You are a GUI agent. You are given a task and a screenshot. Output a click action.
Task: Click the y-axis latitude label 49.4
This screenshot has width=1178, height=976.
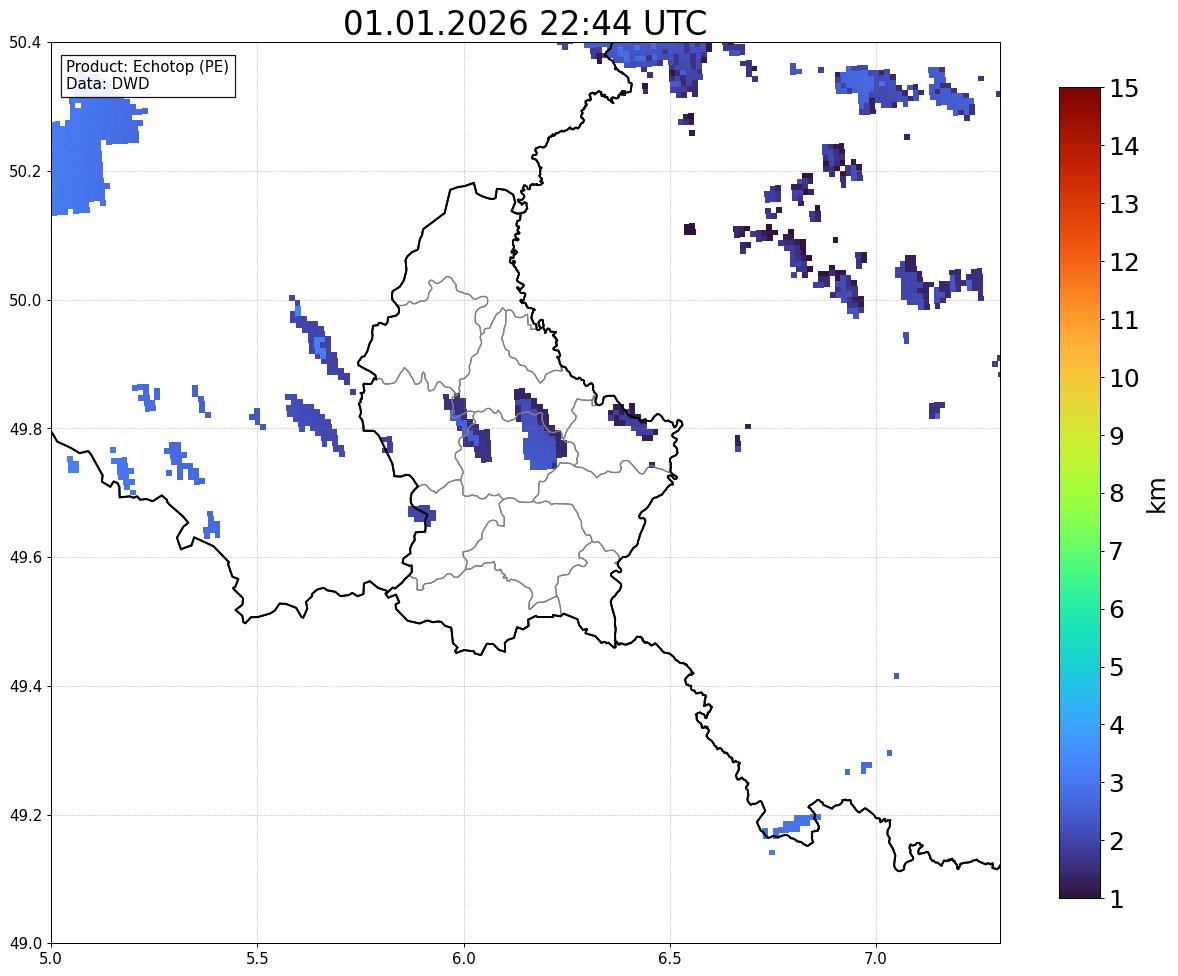24,687
